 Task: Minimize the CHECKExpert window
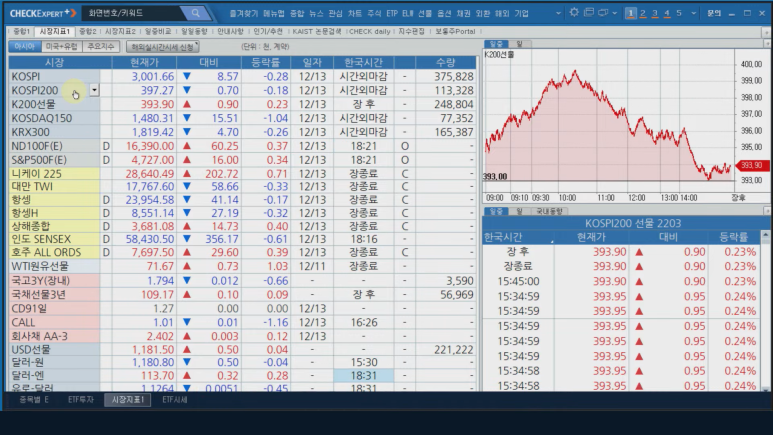[x=732, y=13]
